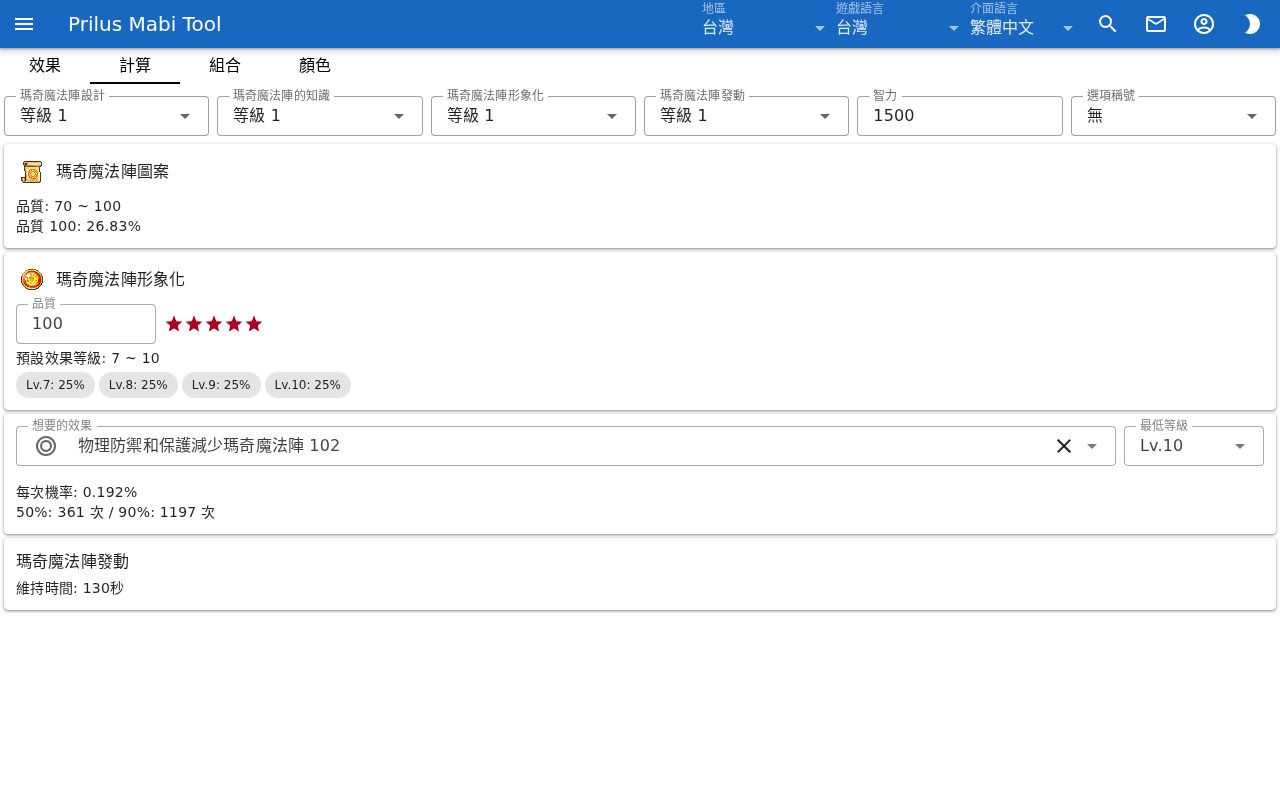Click the 品質 100: 26.83% text
1280x800 pixels.
pyautogui.click(x=79, y=227)
